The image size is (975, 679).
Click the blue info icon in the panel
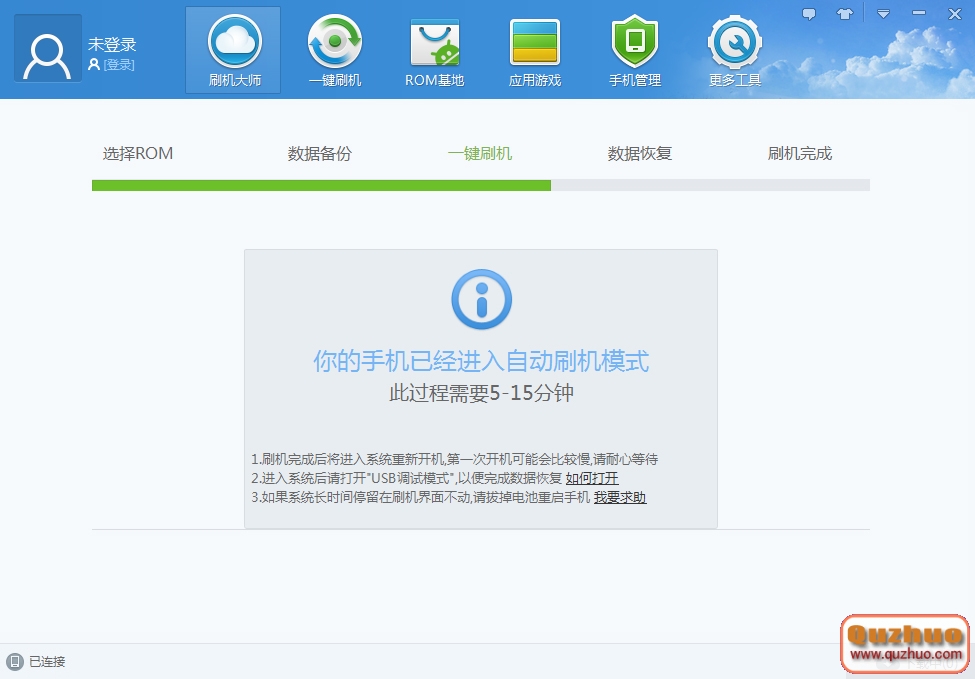(481, 299)
